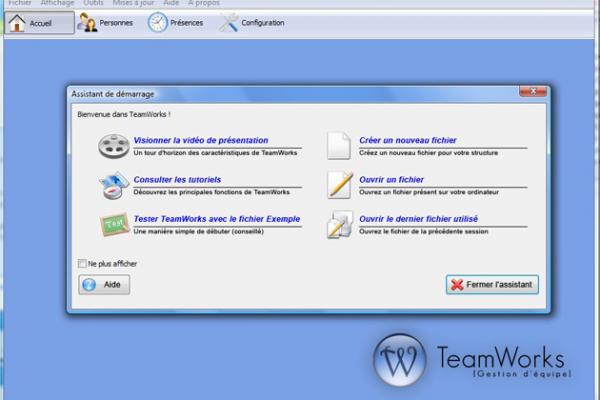Enable the Ne plus afficher checkbox
This screenshot has height=400, width=600.
[x=82, y=263]
